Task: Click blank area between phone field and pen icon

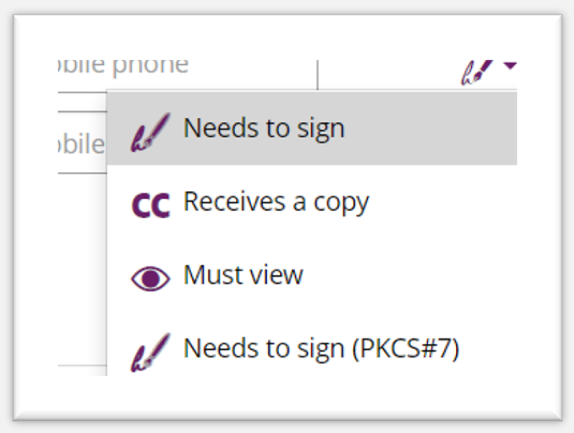Action: (388, 73)
